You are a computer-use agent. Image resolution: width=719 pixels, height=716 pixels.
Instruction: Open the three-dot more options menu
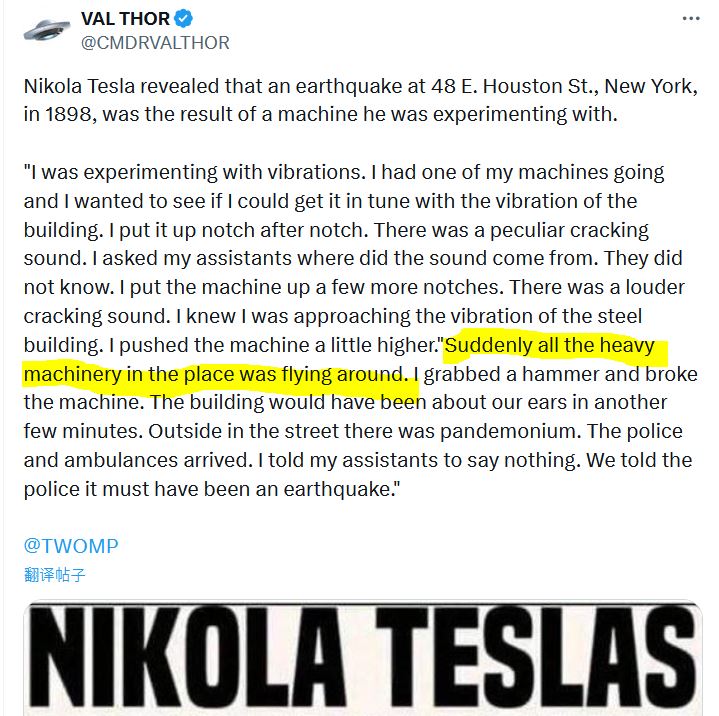click(690, 20)
